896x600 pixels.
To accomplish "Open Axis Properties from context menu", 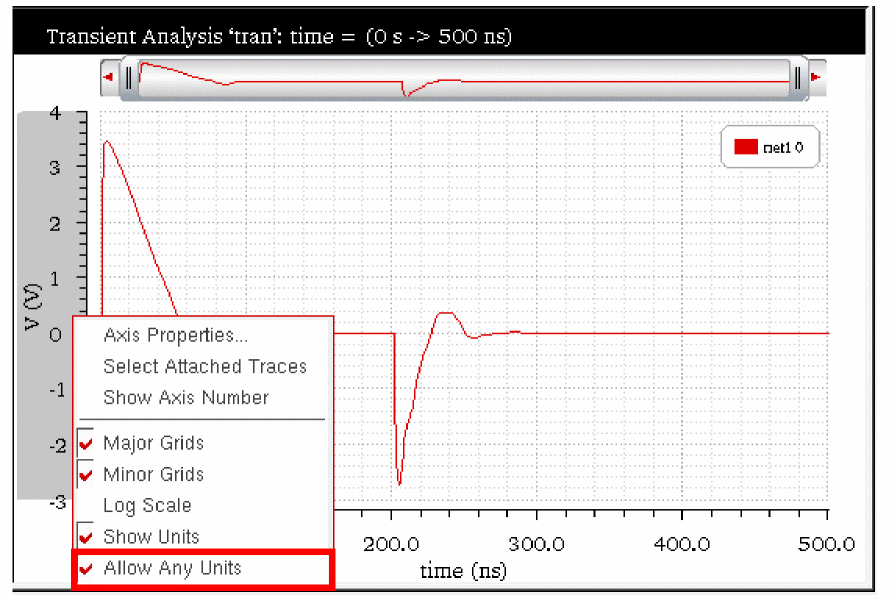I will click(175, 335).
